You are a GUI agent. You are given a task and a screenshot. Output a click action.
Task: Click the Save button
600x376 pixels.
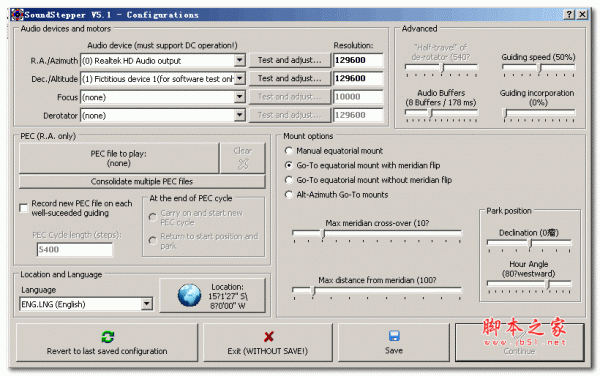click(394, 342)
